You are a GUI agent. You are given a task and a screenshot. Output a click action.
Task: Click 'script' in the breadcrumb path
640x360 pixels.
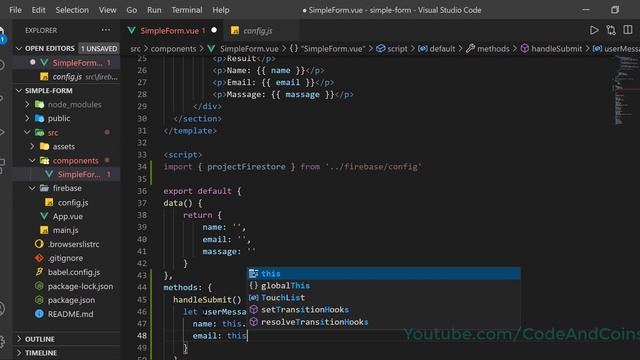click(397, 49)
